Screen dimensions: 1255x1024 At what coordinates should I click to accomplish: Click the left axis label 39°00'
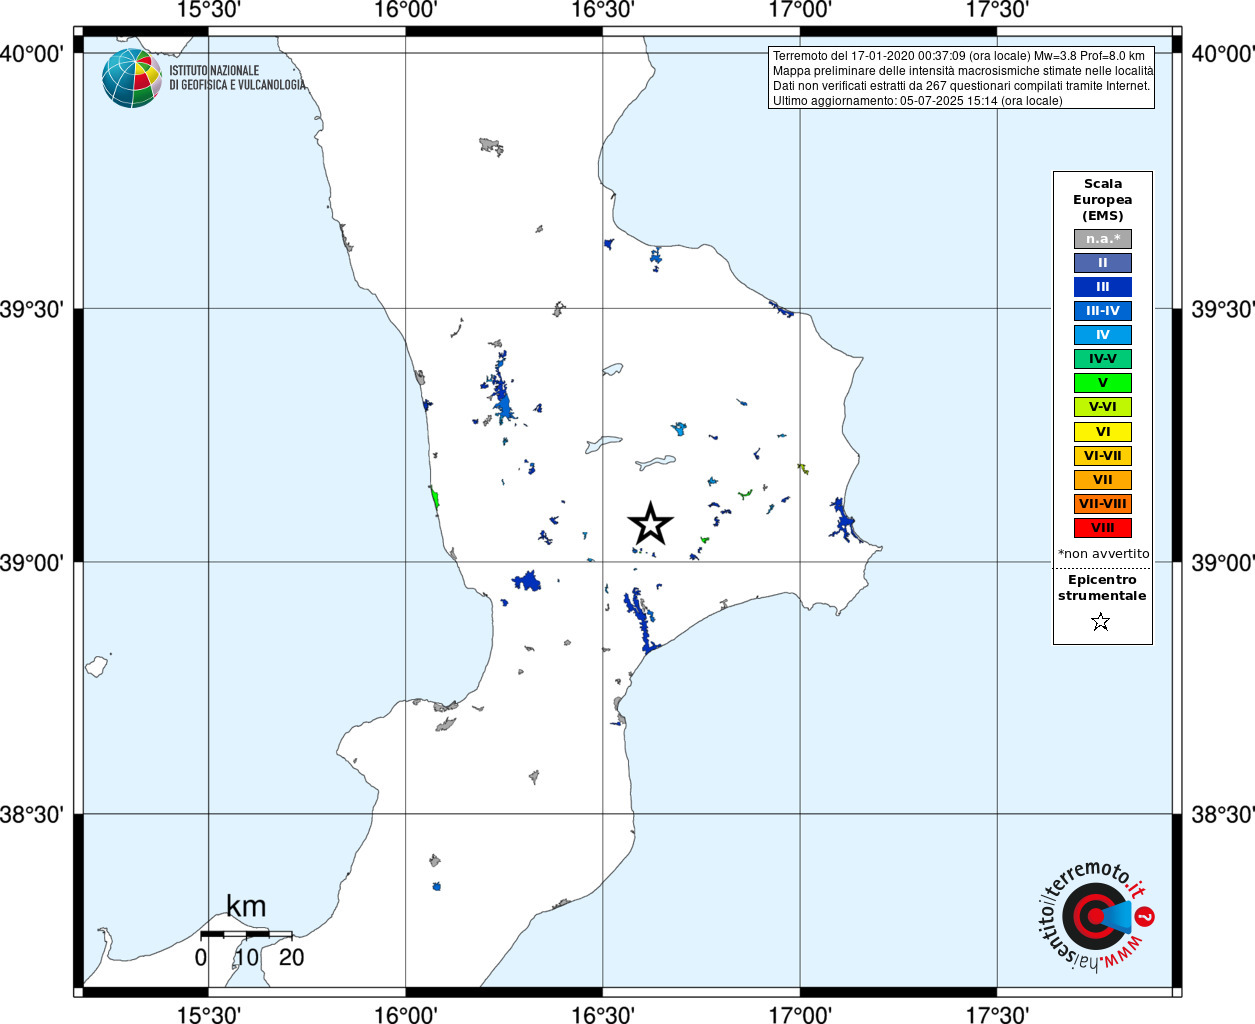tap(32, 562)
